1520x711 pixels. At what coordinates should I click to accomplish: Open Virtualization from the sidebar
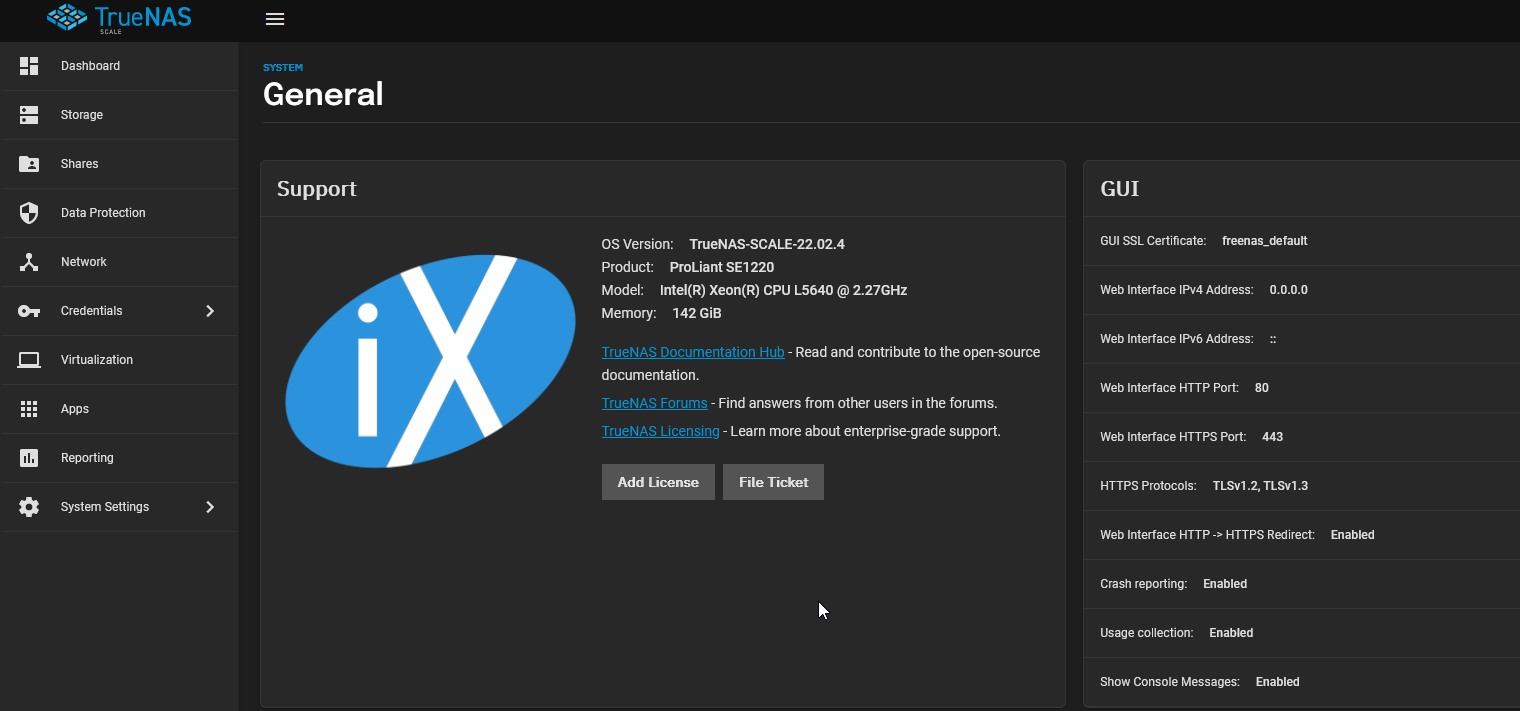119,360
